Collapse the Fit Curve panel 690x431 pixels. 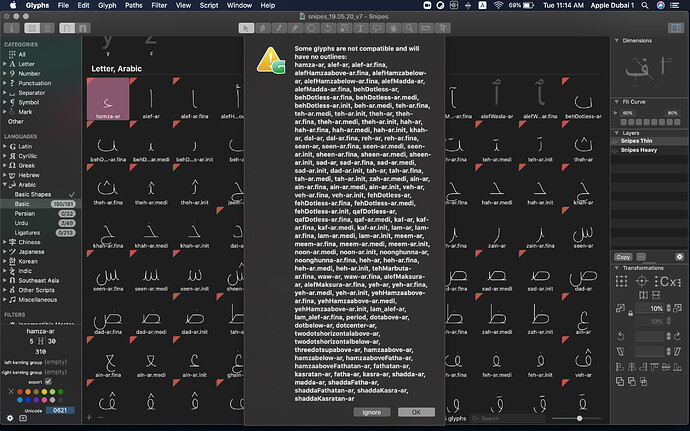click(x=617, y=102)
